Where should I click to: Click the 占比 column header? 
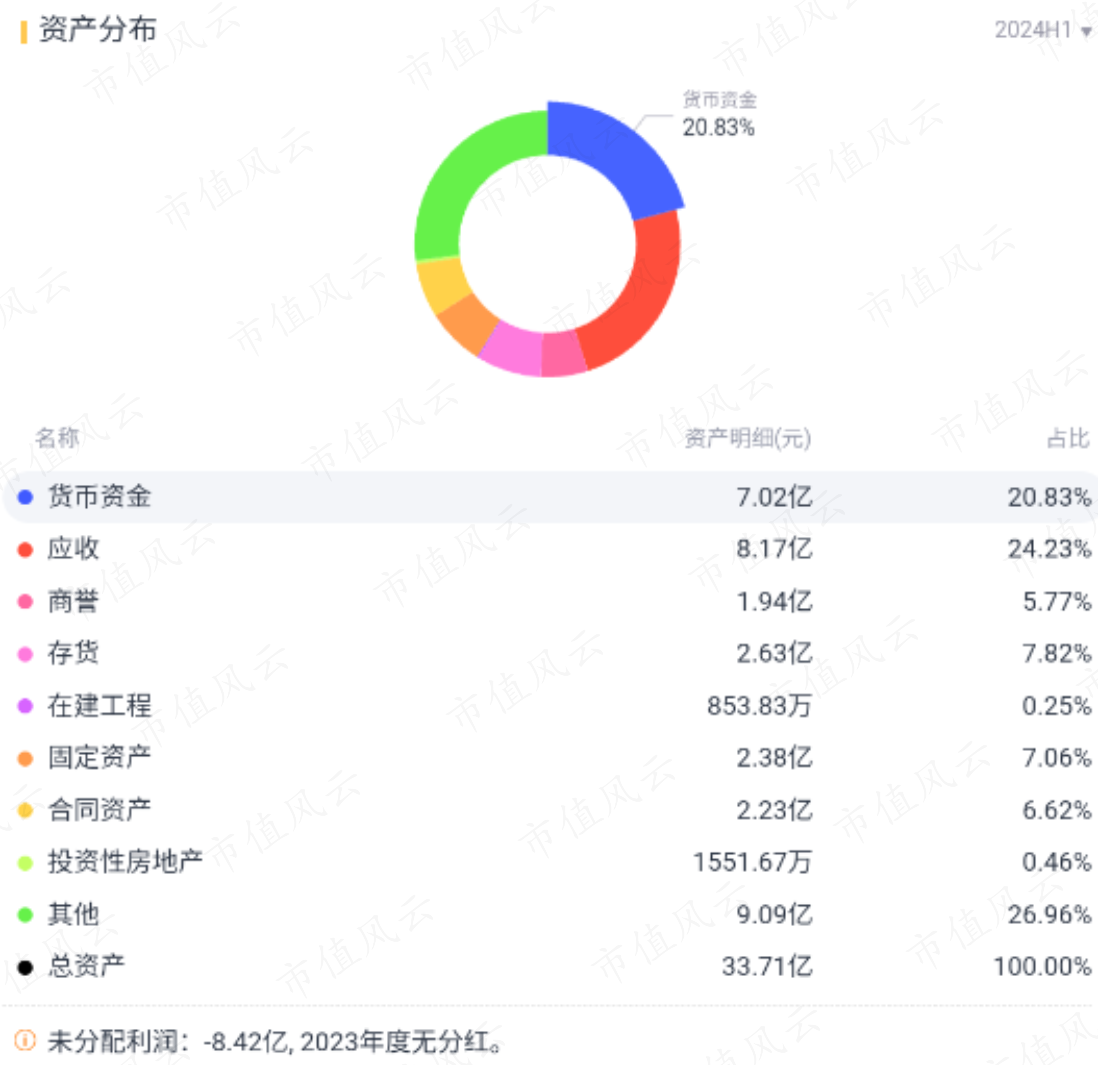[x=1069, y=438]
